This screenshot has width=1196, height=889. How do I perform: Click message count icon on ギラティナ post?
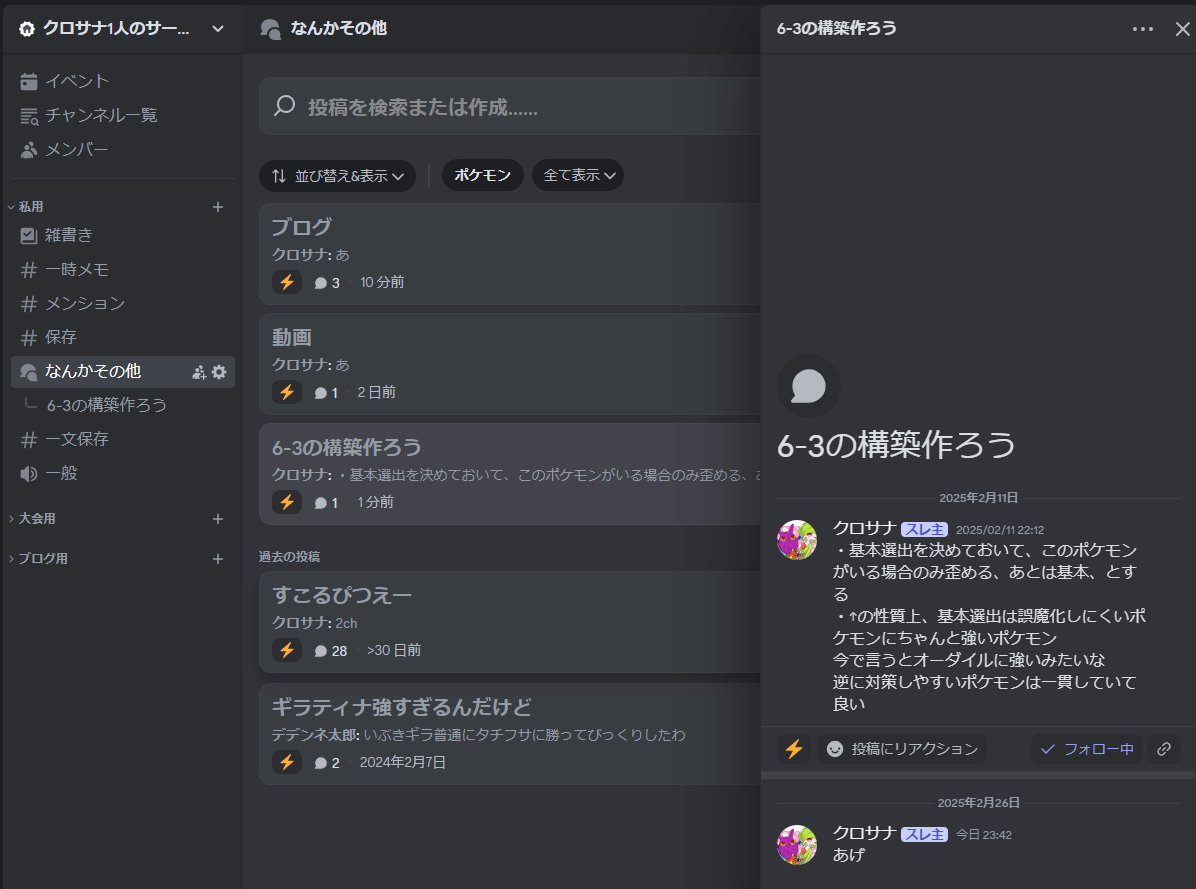tap(320, 762)
